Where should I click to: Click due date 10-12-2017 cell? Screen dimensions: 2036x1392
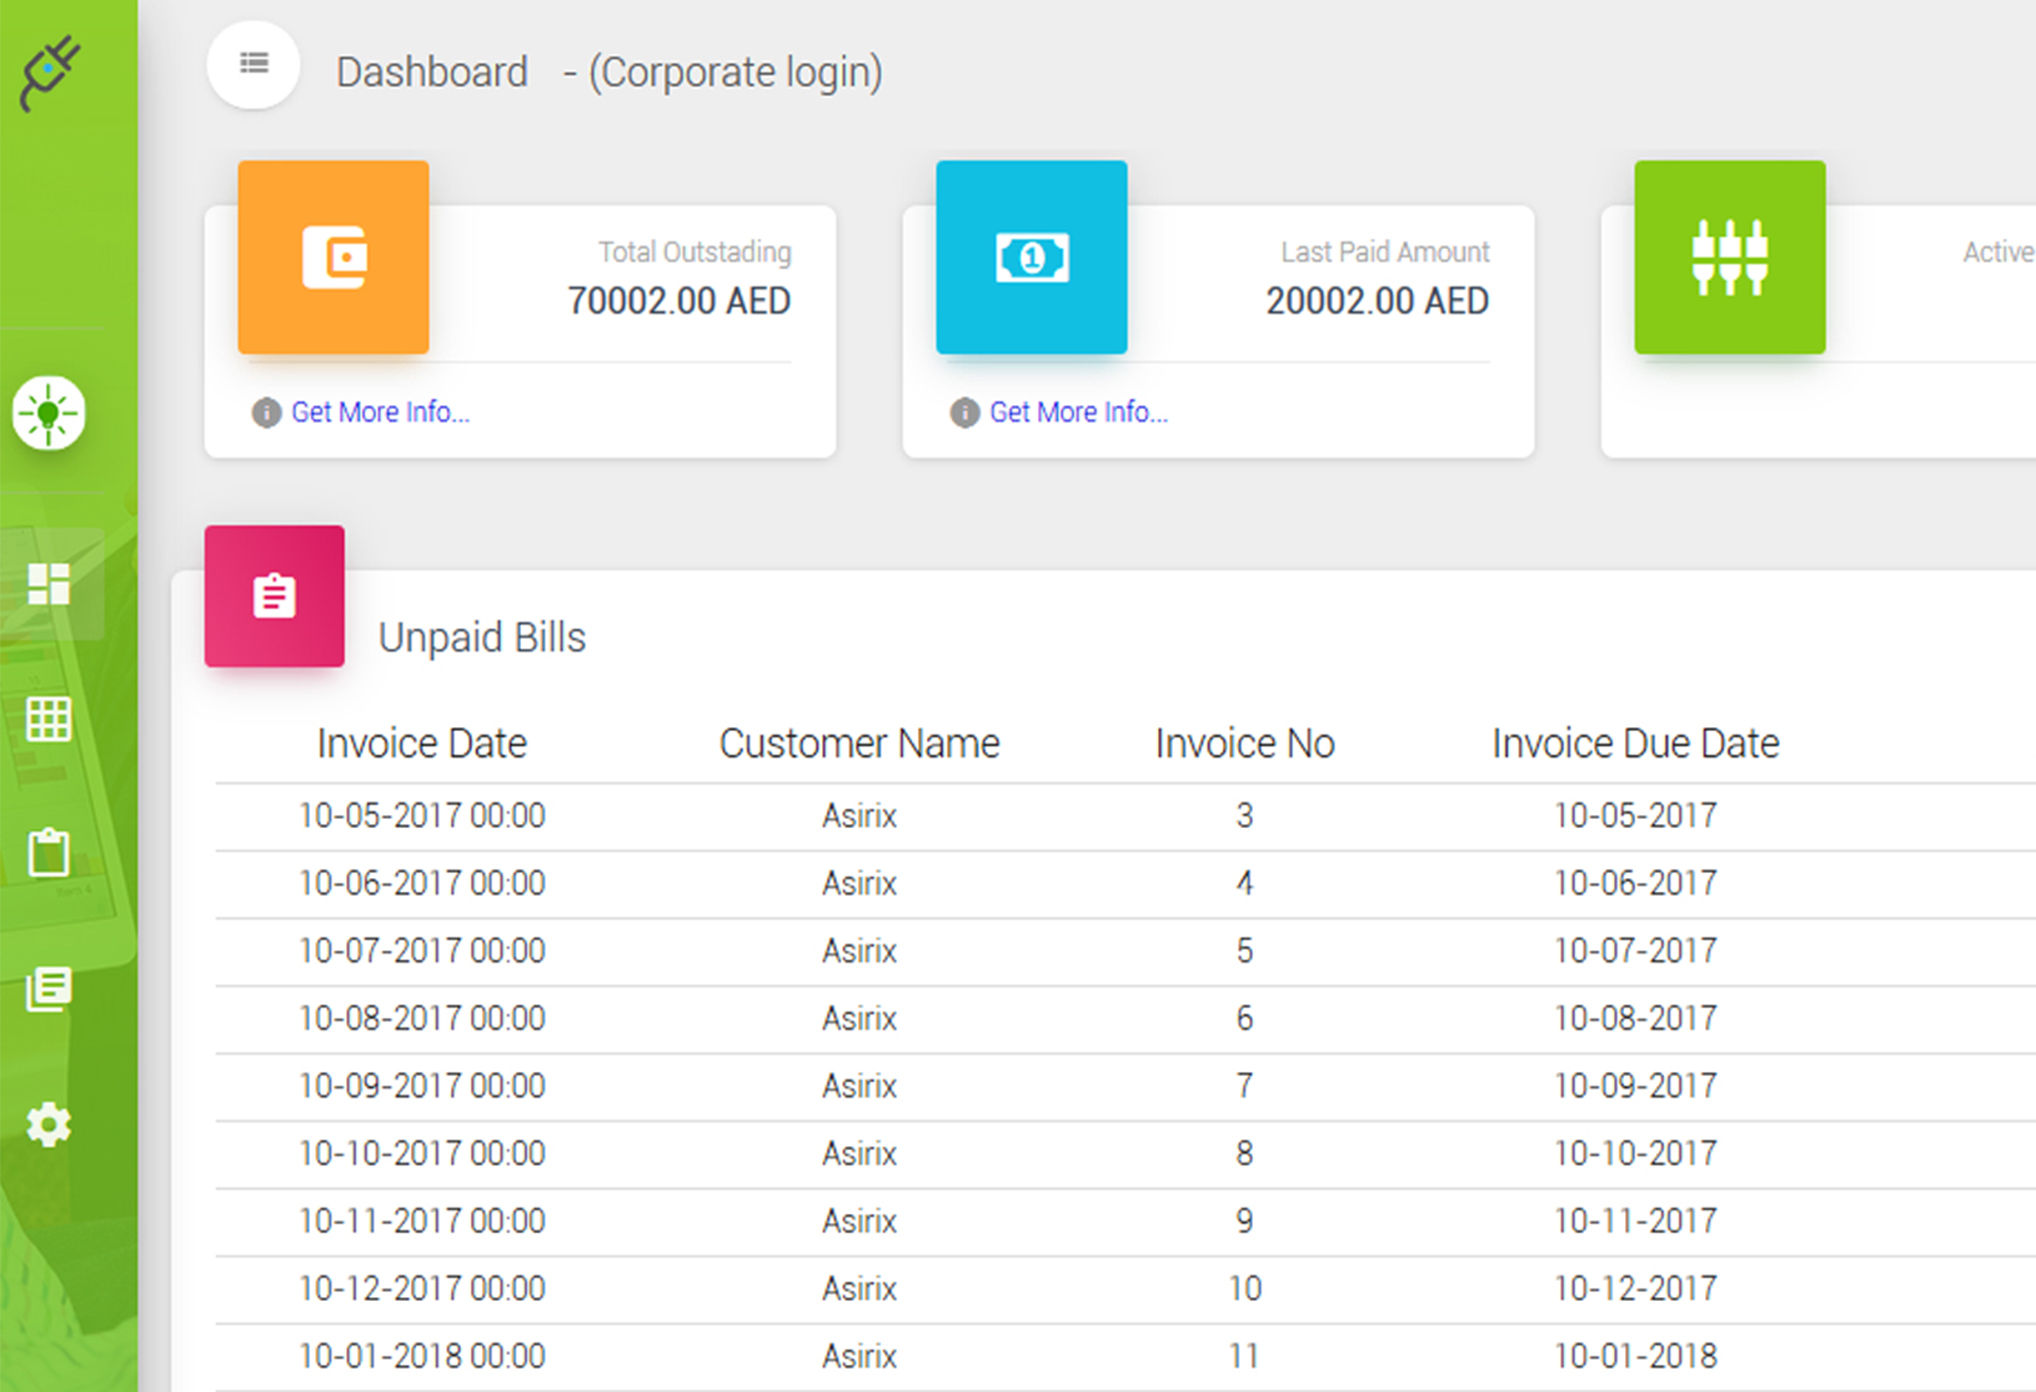[1636, 1288]
